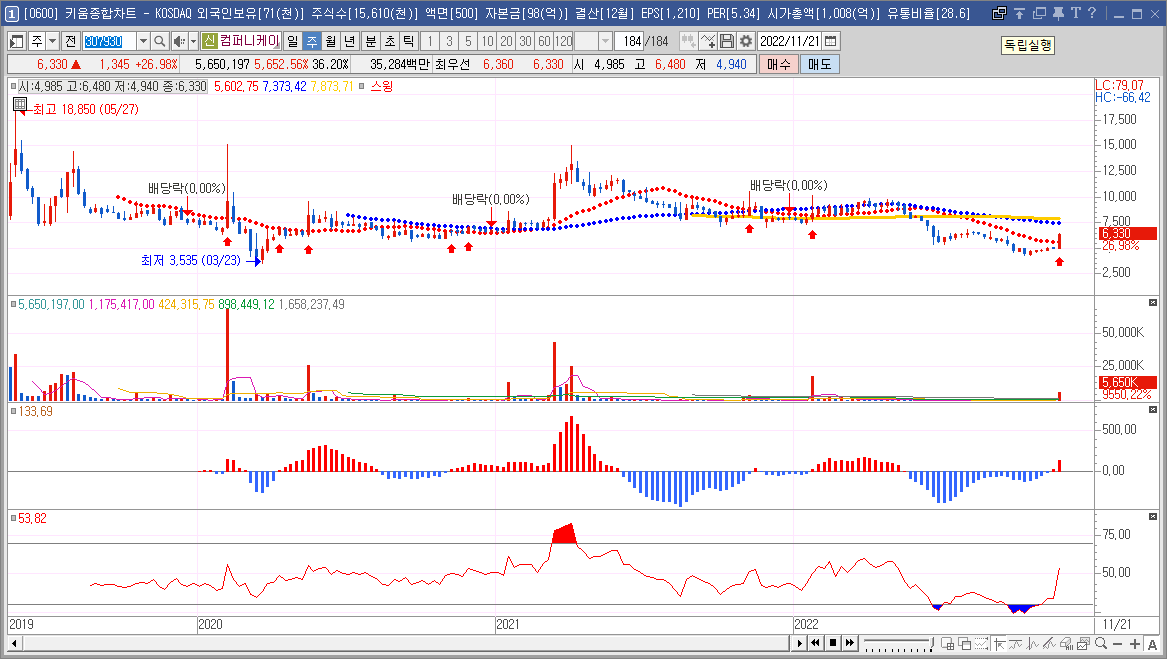Click the add indicator line icon
This screenshot has width=1167, height=659.
pos(708,42)
